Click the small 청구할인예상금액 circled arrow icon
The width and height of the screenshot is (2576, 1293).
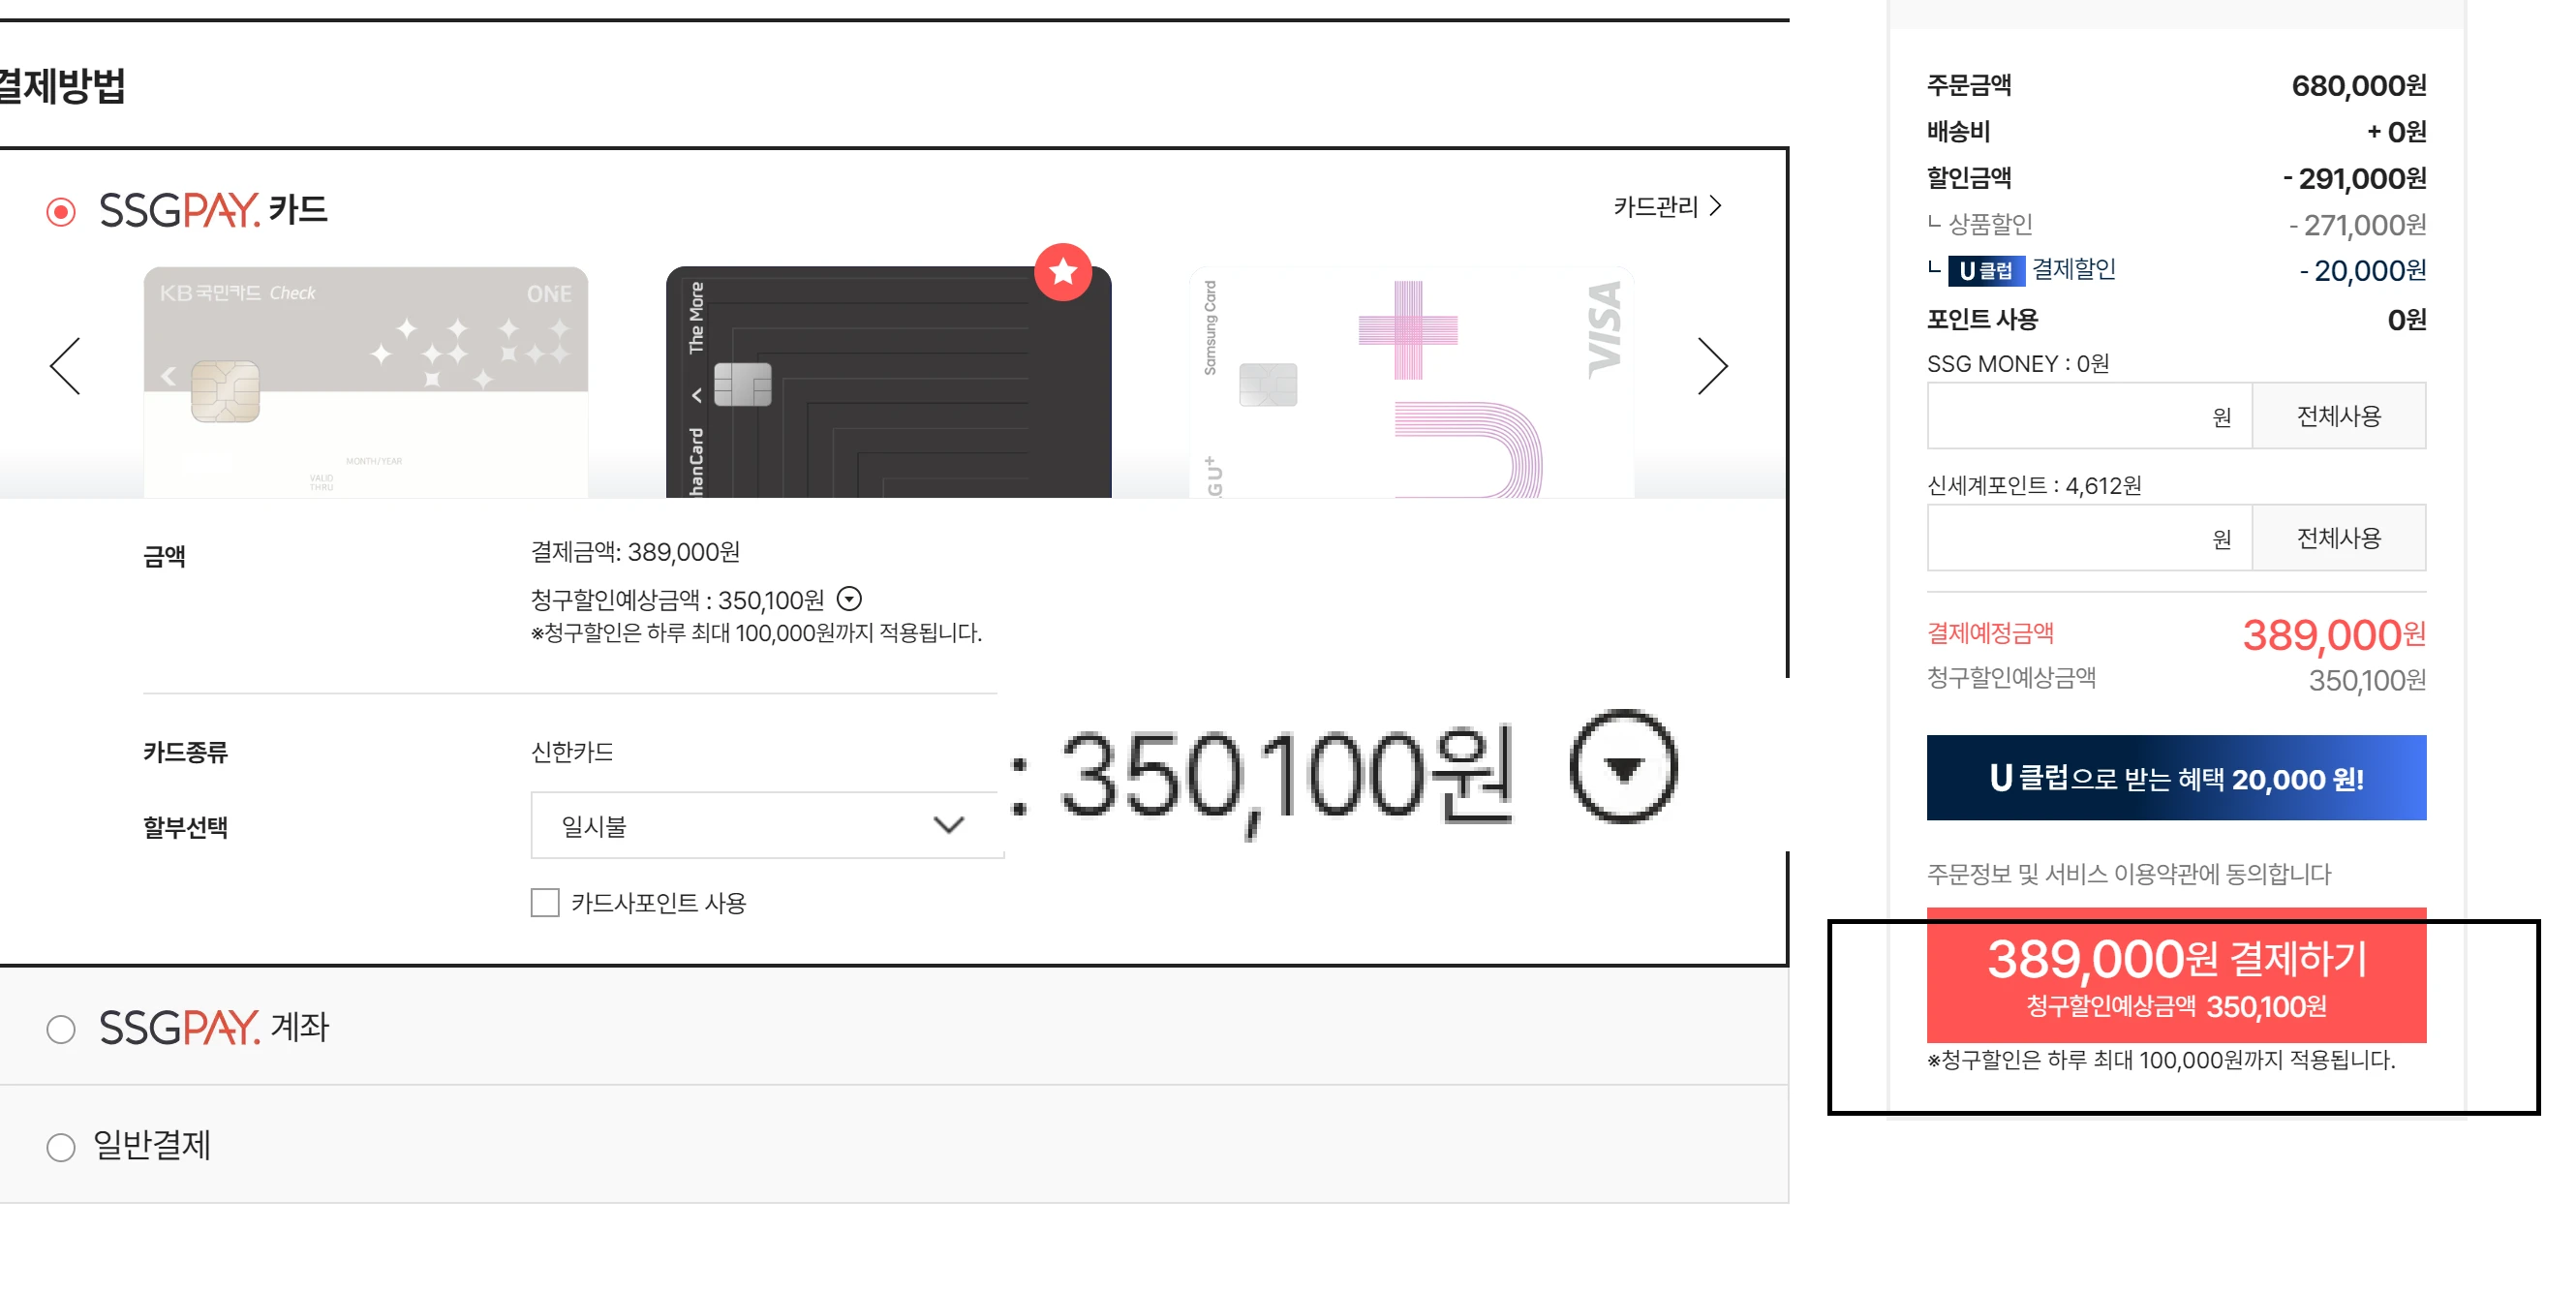849,599
